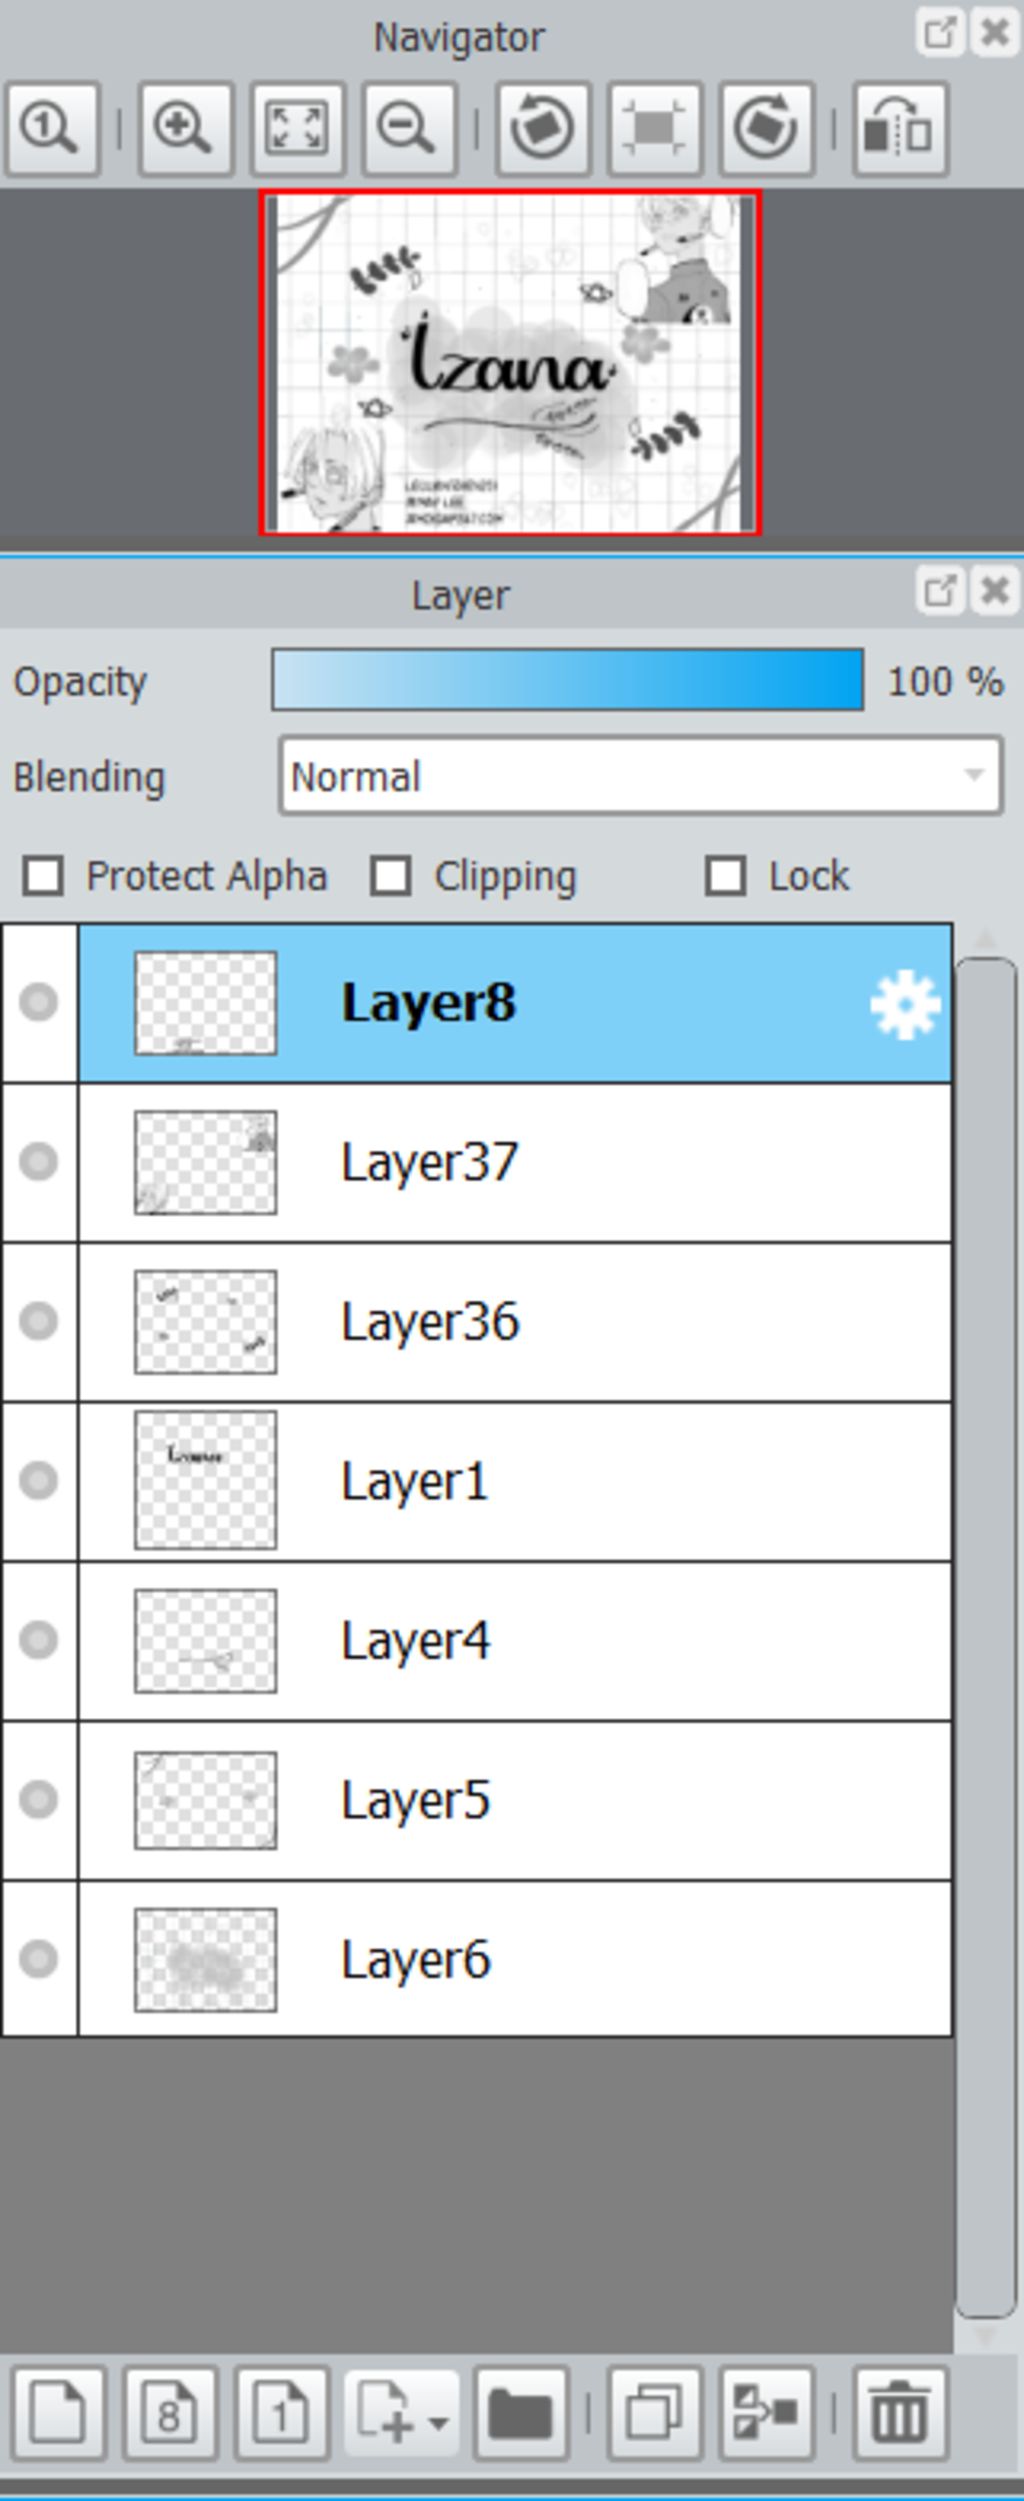Rotate canvas right in Navigator

(766, 130)
